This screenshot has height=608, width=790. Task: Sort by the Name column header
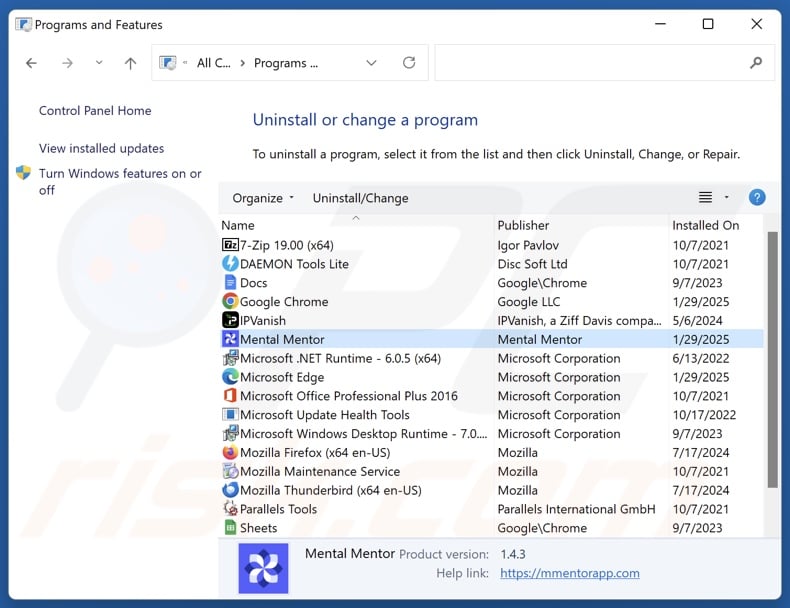pos(238,225)
